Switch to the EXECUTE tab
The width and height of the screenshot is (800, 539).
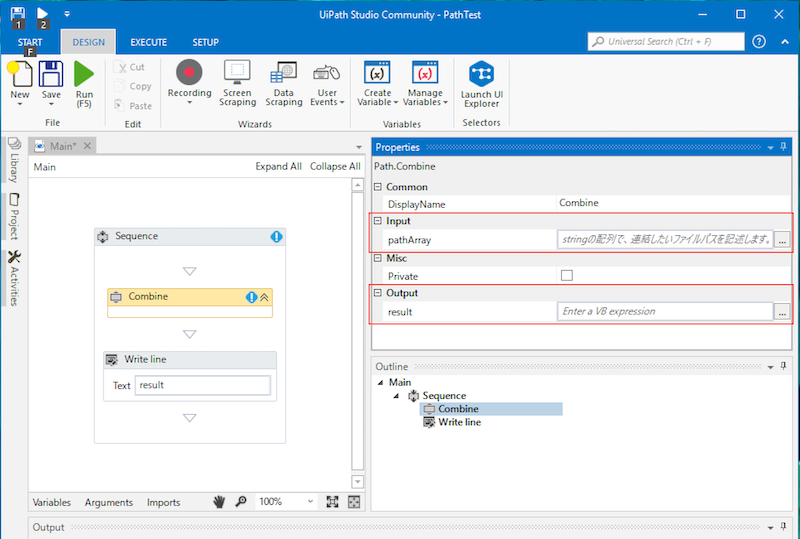click(148, 42)
